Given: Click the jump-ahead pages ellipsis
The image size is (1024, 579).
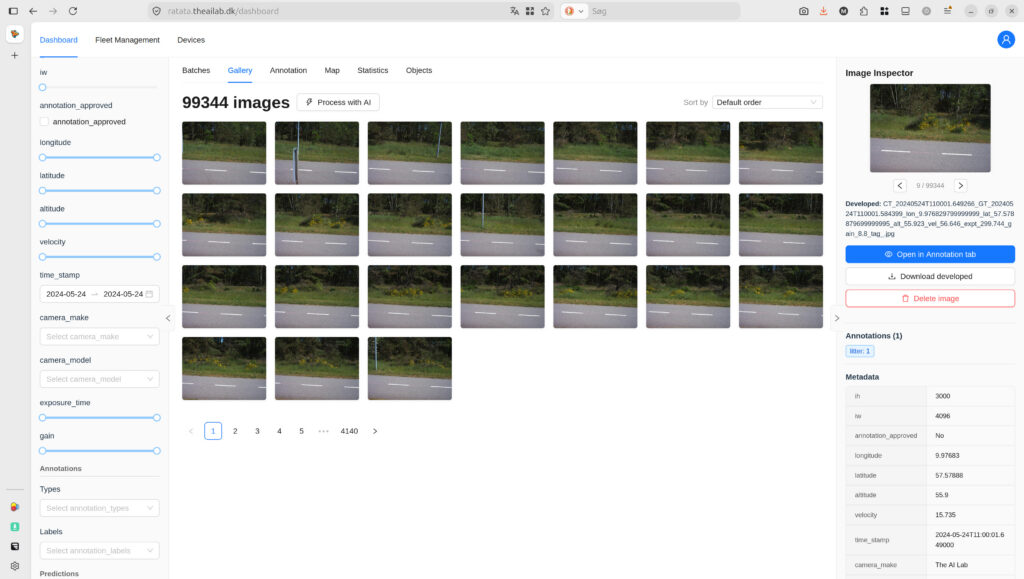Looking at the screenshot, I should pos(323,431).
